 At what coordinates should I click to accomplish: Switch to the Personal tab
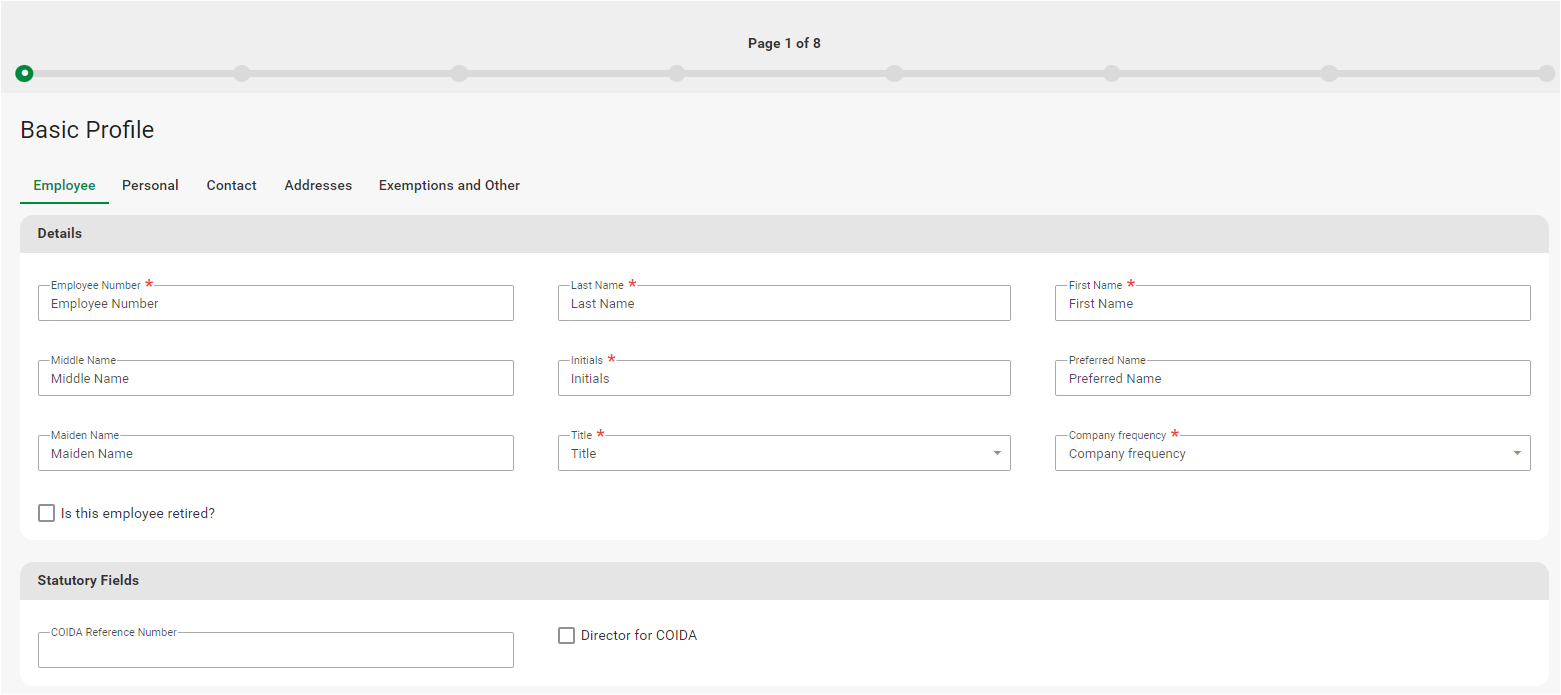[x=150, y=185]
